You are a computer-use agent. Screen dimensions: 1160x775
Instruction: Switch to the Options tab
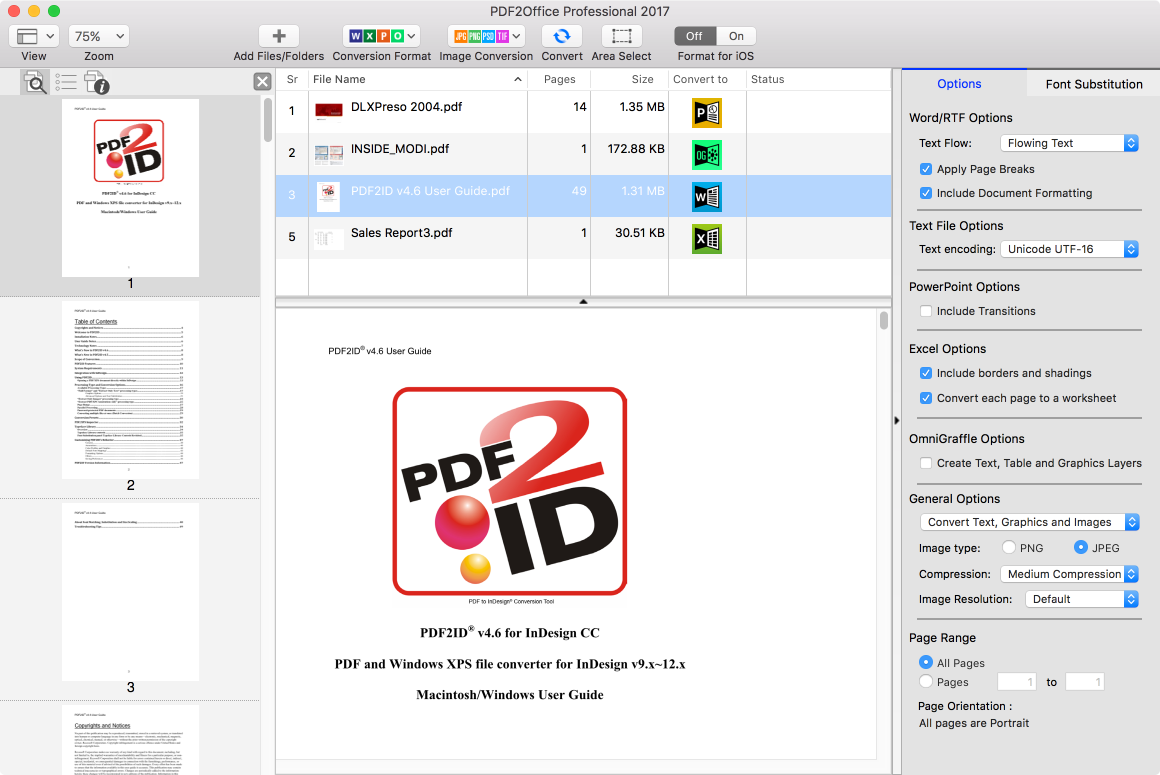[959, 84]
